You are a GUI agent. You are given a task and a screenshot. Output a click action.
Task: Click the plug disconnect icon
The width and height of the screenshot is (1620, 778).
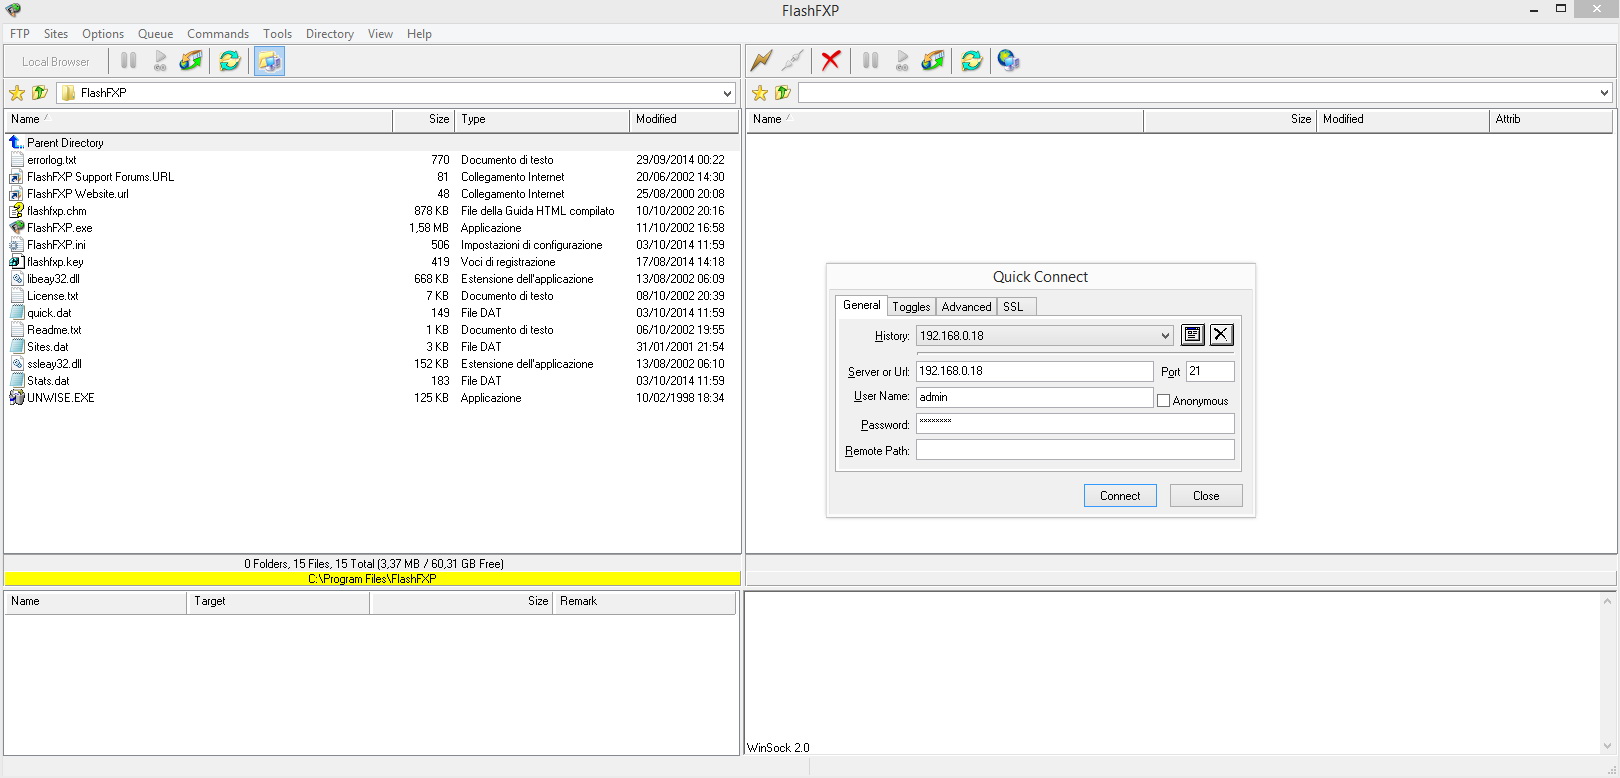(x=792, y=61)
